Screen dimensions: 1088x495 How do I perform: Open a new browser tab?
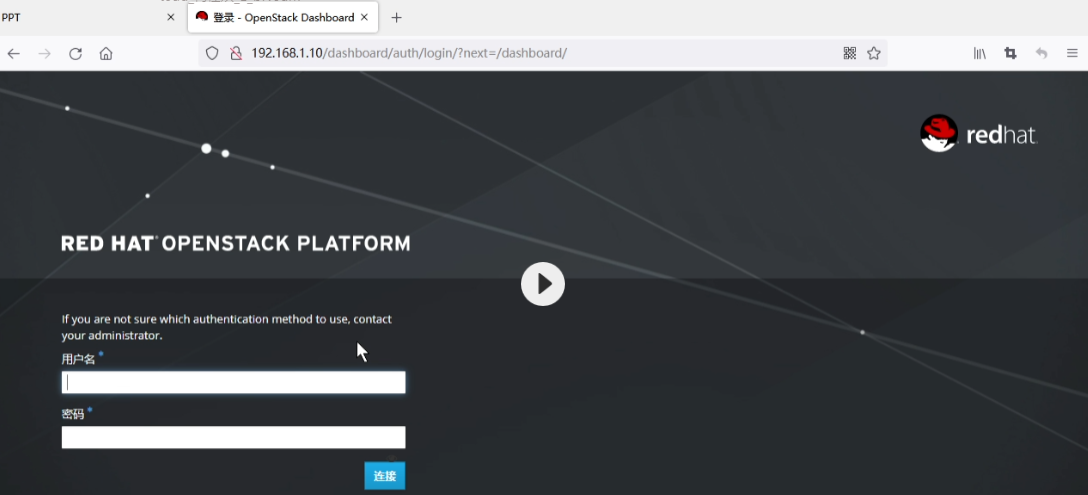(x=396, y=17)
